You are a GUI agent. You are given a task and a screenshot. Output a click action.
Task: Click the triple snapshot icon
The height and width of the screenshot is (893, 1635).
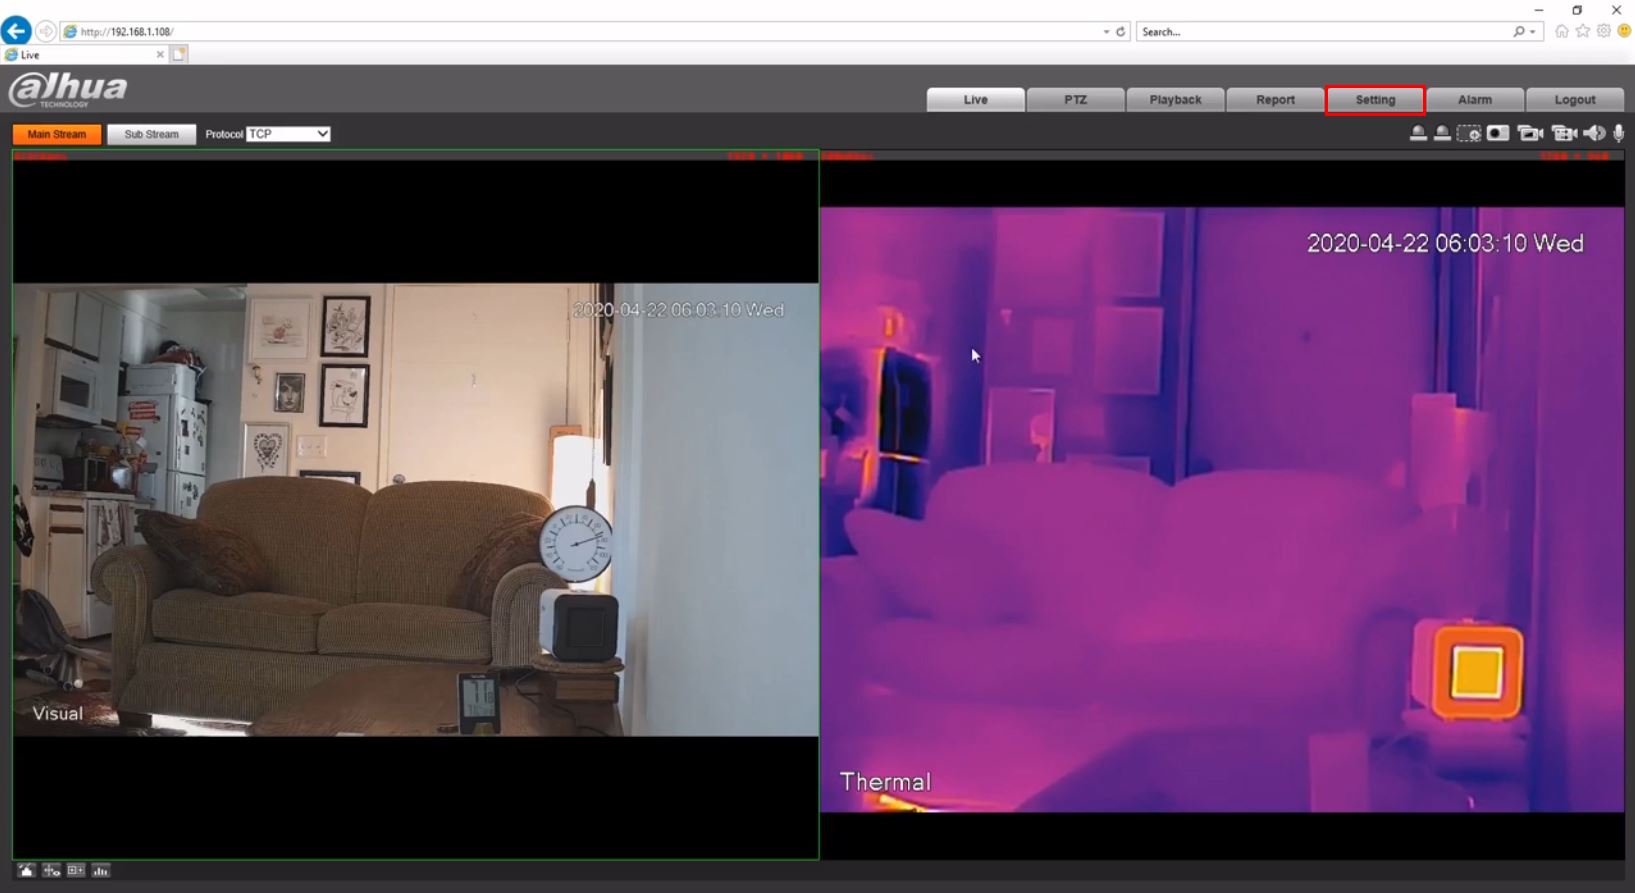coord(1530,133)
